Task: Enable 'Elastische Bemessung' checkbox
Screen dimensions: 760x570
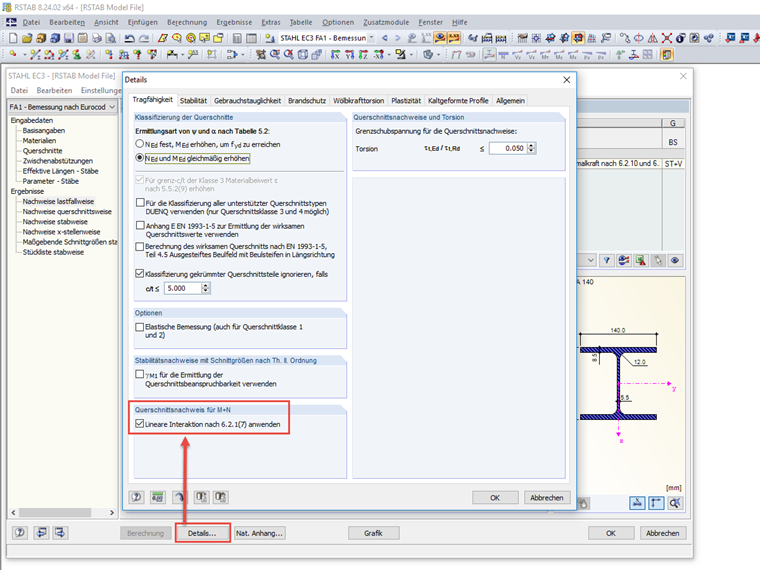Action: pyautogui.click(x=140, y=327)
